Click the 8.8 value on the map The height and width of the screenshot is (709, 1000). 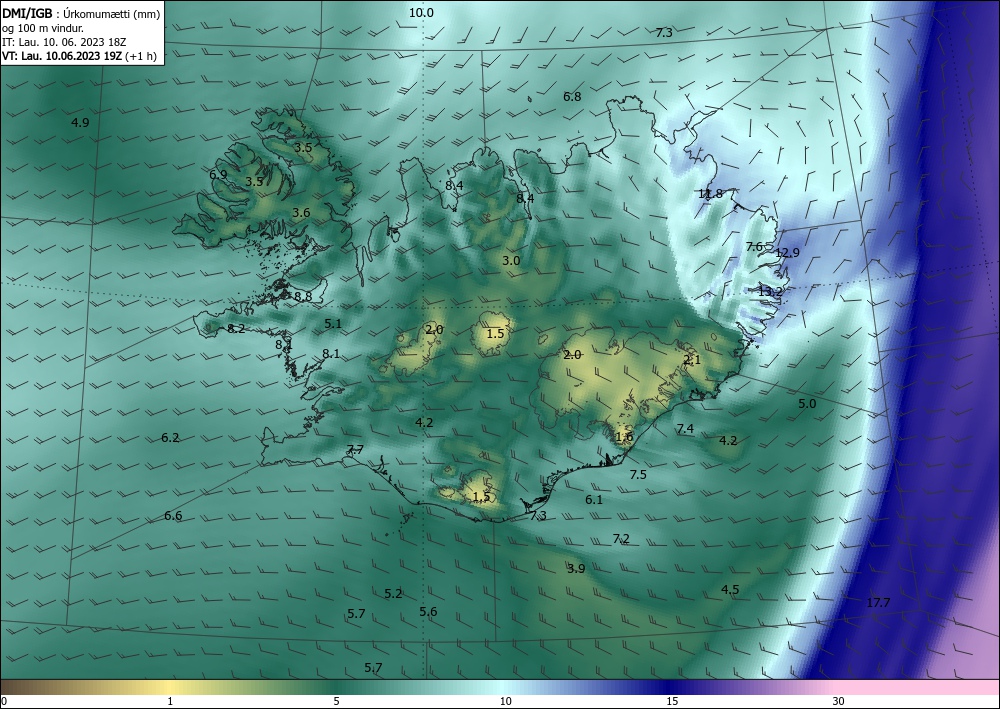tap(303, 296)
